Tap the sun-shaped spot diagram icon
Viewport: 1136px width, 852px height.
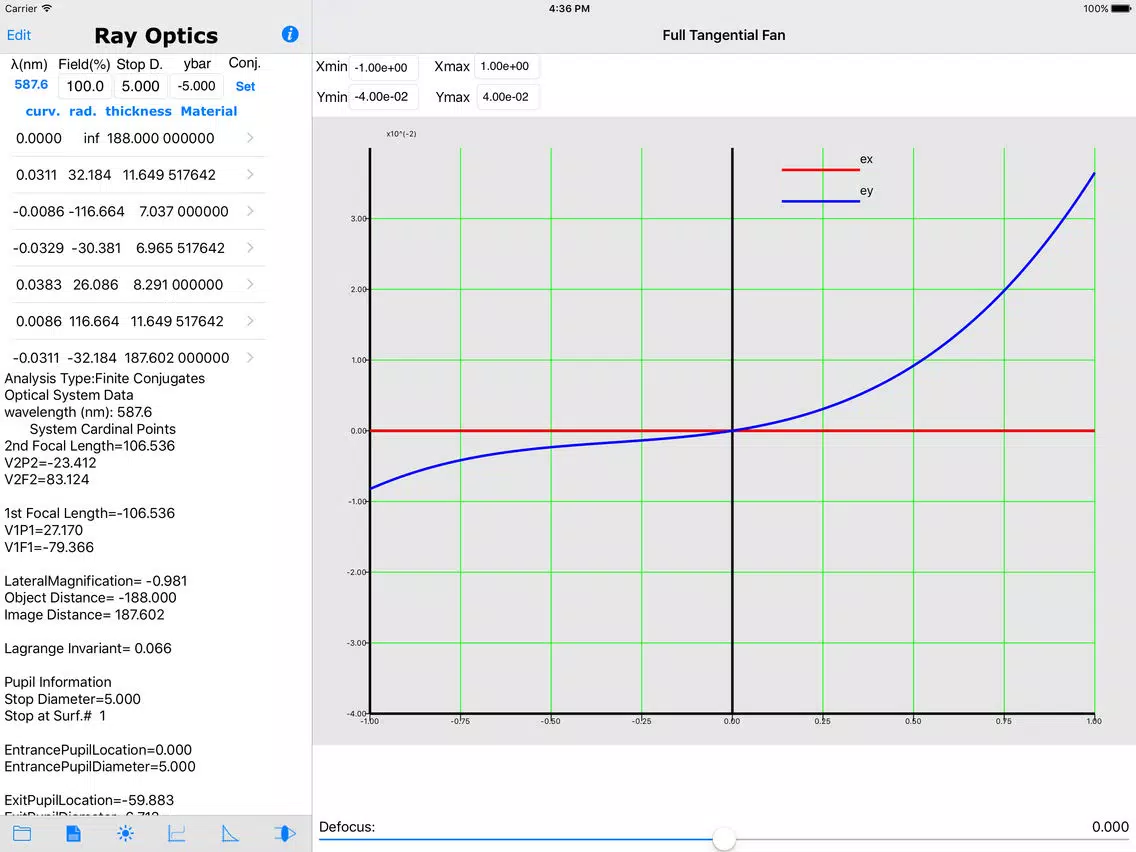pyautogui.click(x=125, y=833)
